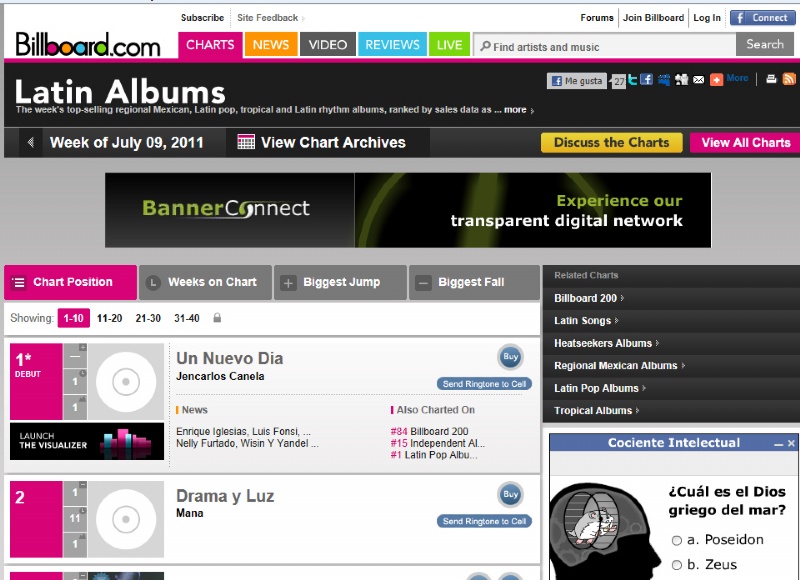Click Buy button for Un Nuevo Dia
The height and width of the screenshot is (580, 800).
(x=510, y=357)
